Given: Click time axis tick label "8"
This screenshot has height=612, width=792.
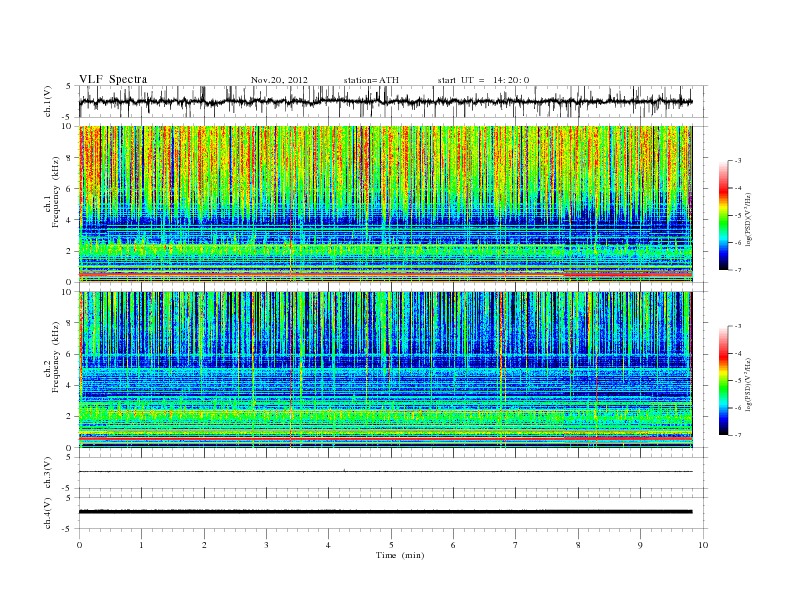Looking at the screenshot, I should pyautogui.click(x=578, y=545).
